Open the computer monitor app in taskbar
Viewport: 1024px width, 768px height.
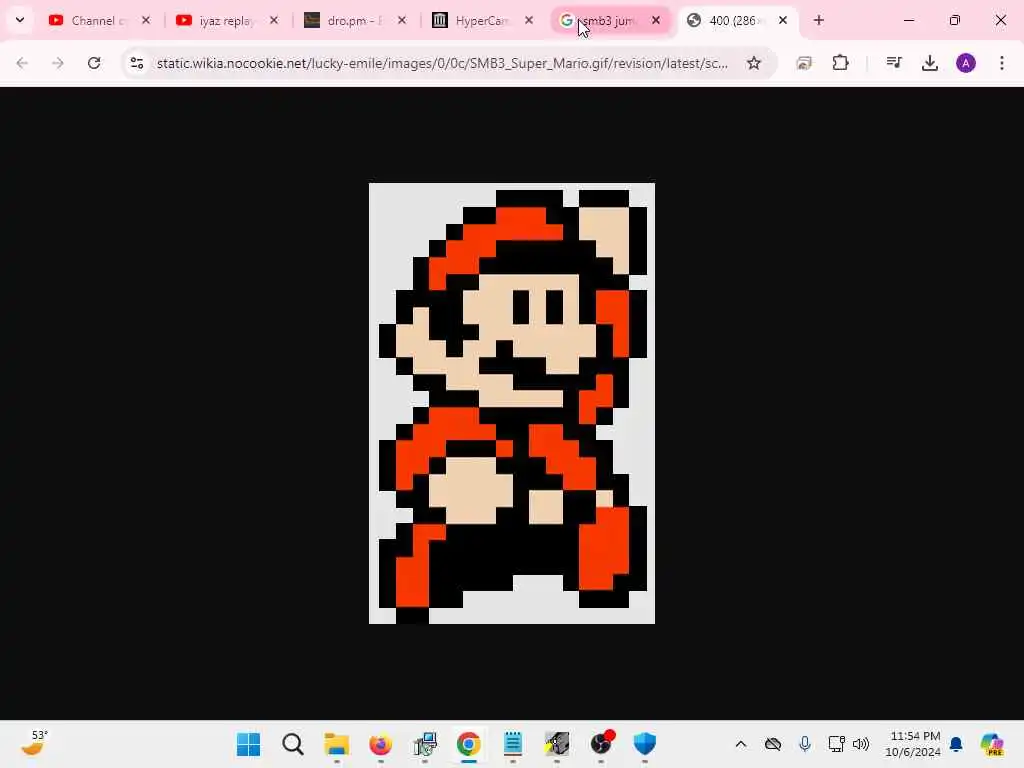coord(424,744)
